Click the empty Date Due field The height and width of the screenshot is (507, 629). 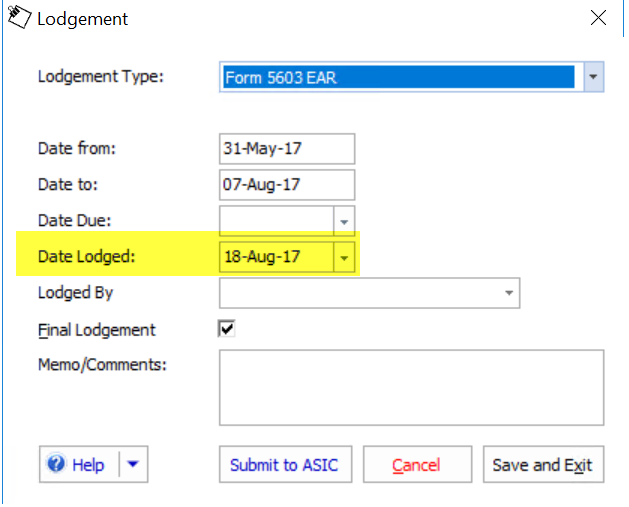[277, 221]
